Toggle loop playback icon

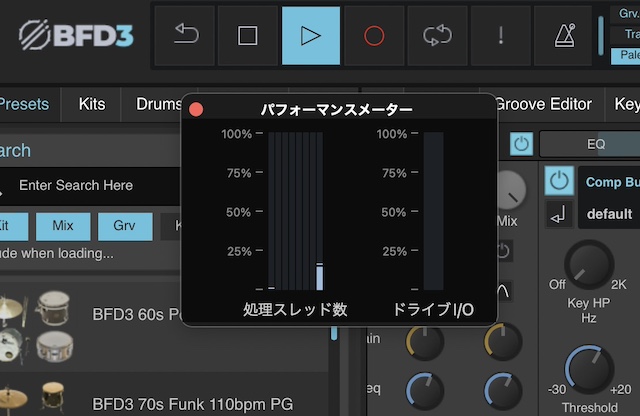pyautogui.click(x=438, y=35)
